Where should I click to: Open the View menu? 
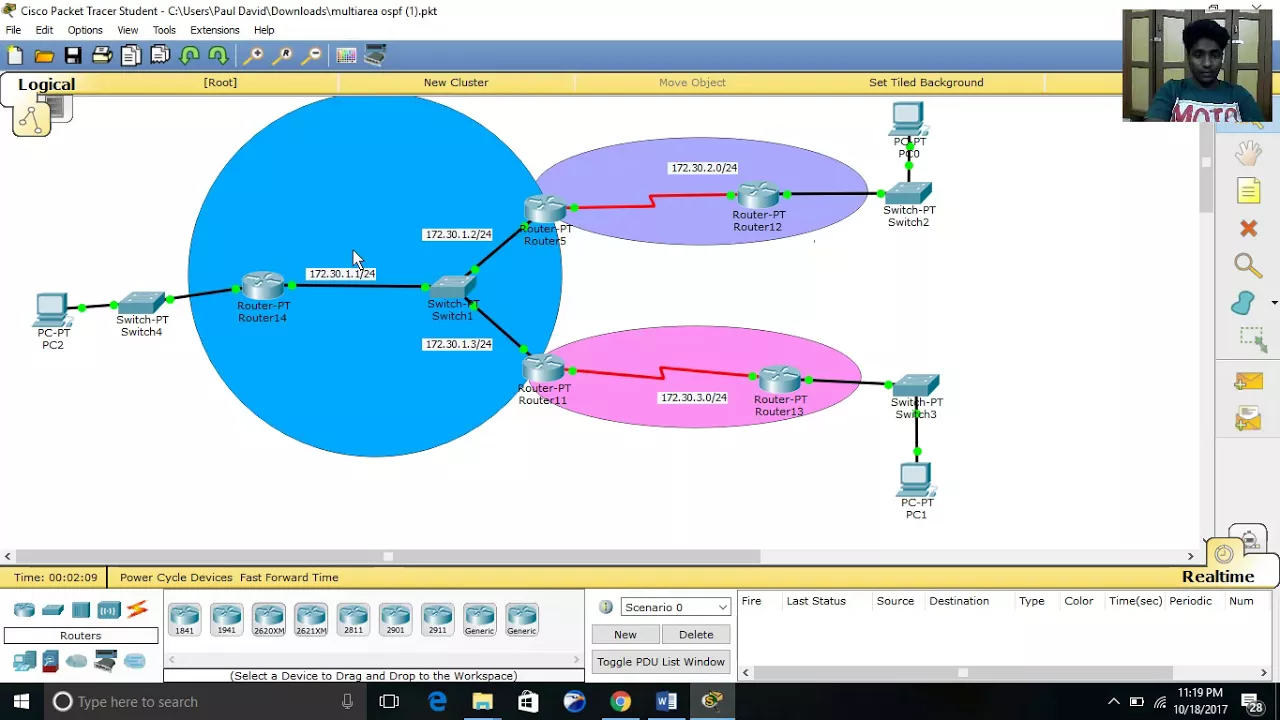point(128,30)
